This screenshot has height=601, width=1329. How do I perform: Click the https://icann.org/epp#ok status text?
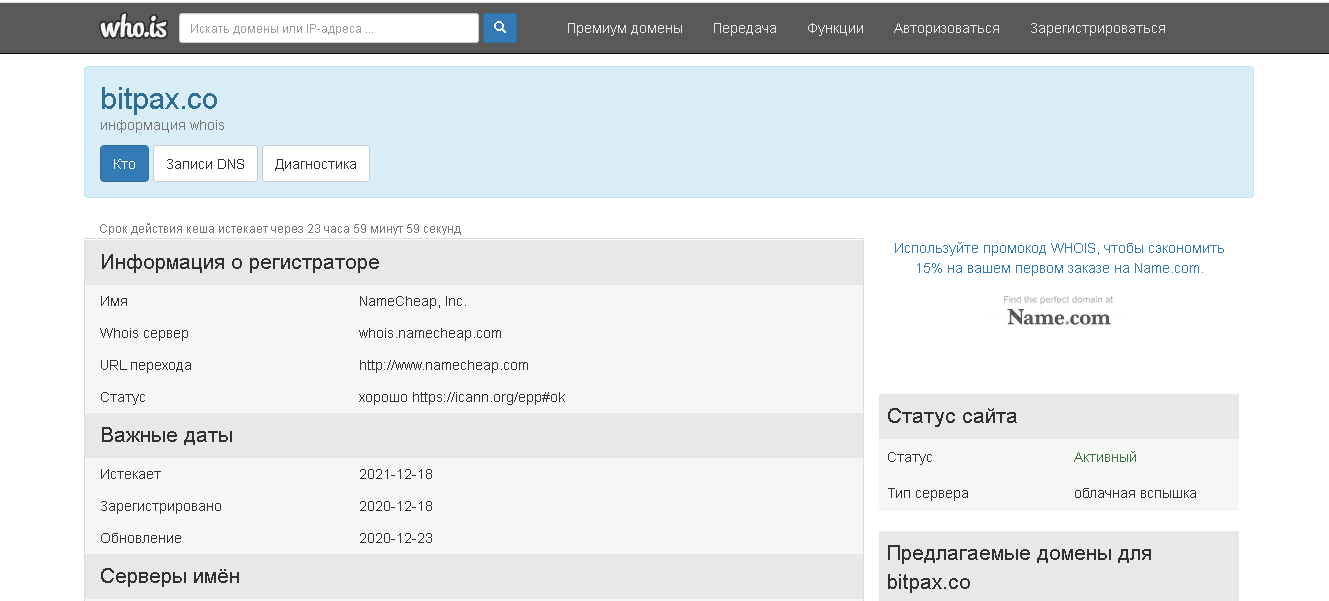click(x=488, y=397)
